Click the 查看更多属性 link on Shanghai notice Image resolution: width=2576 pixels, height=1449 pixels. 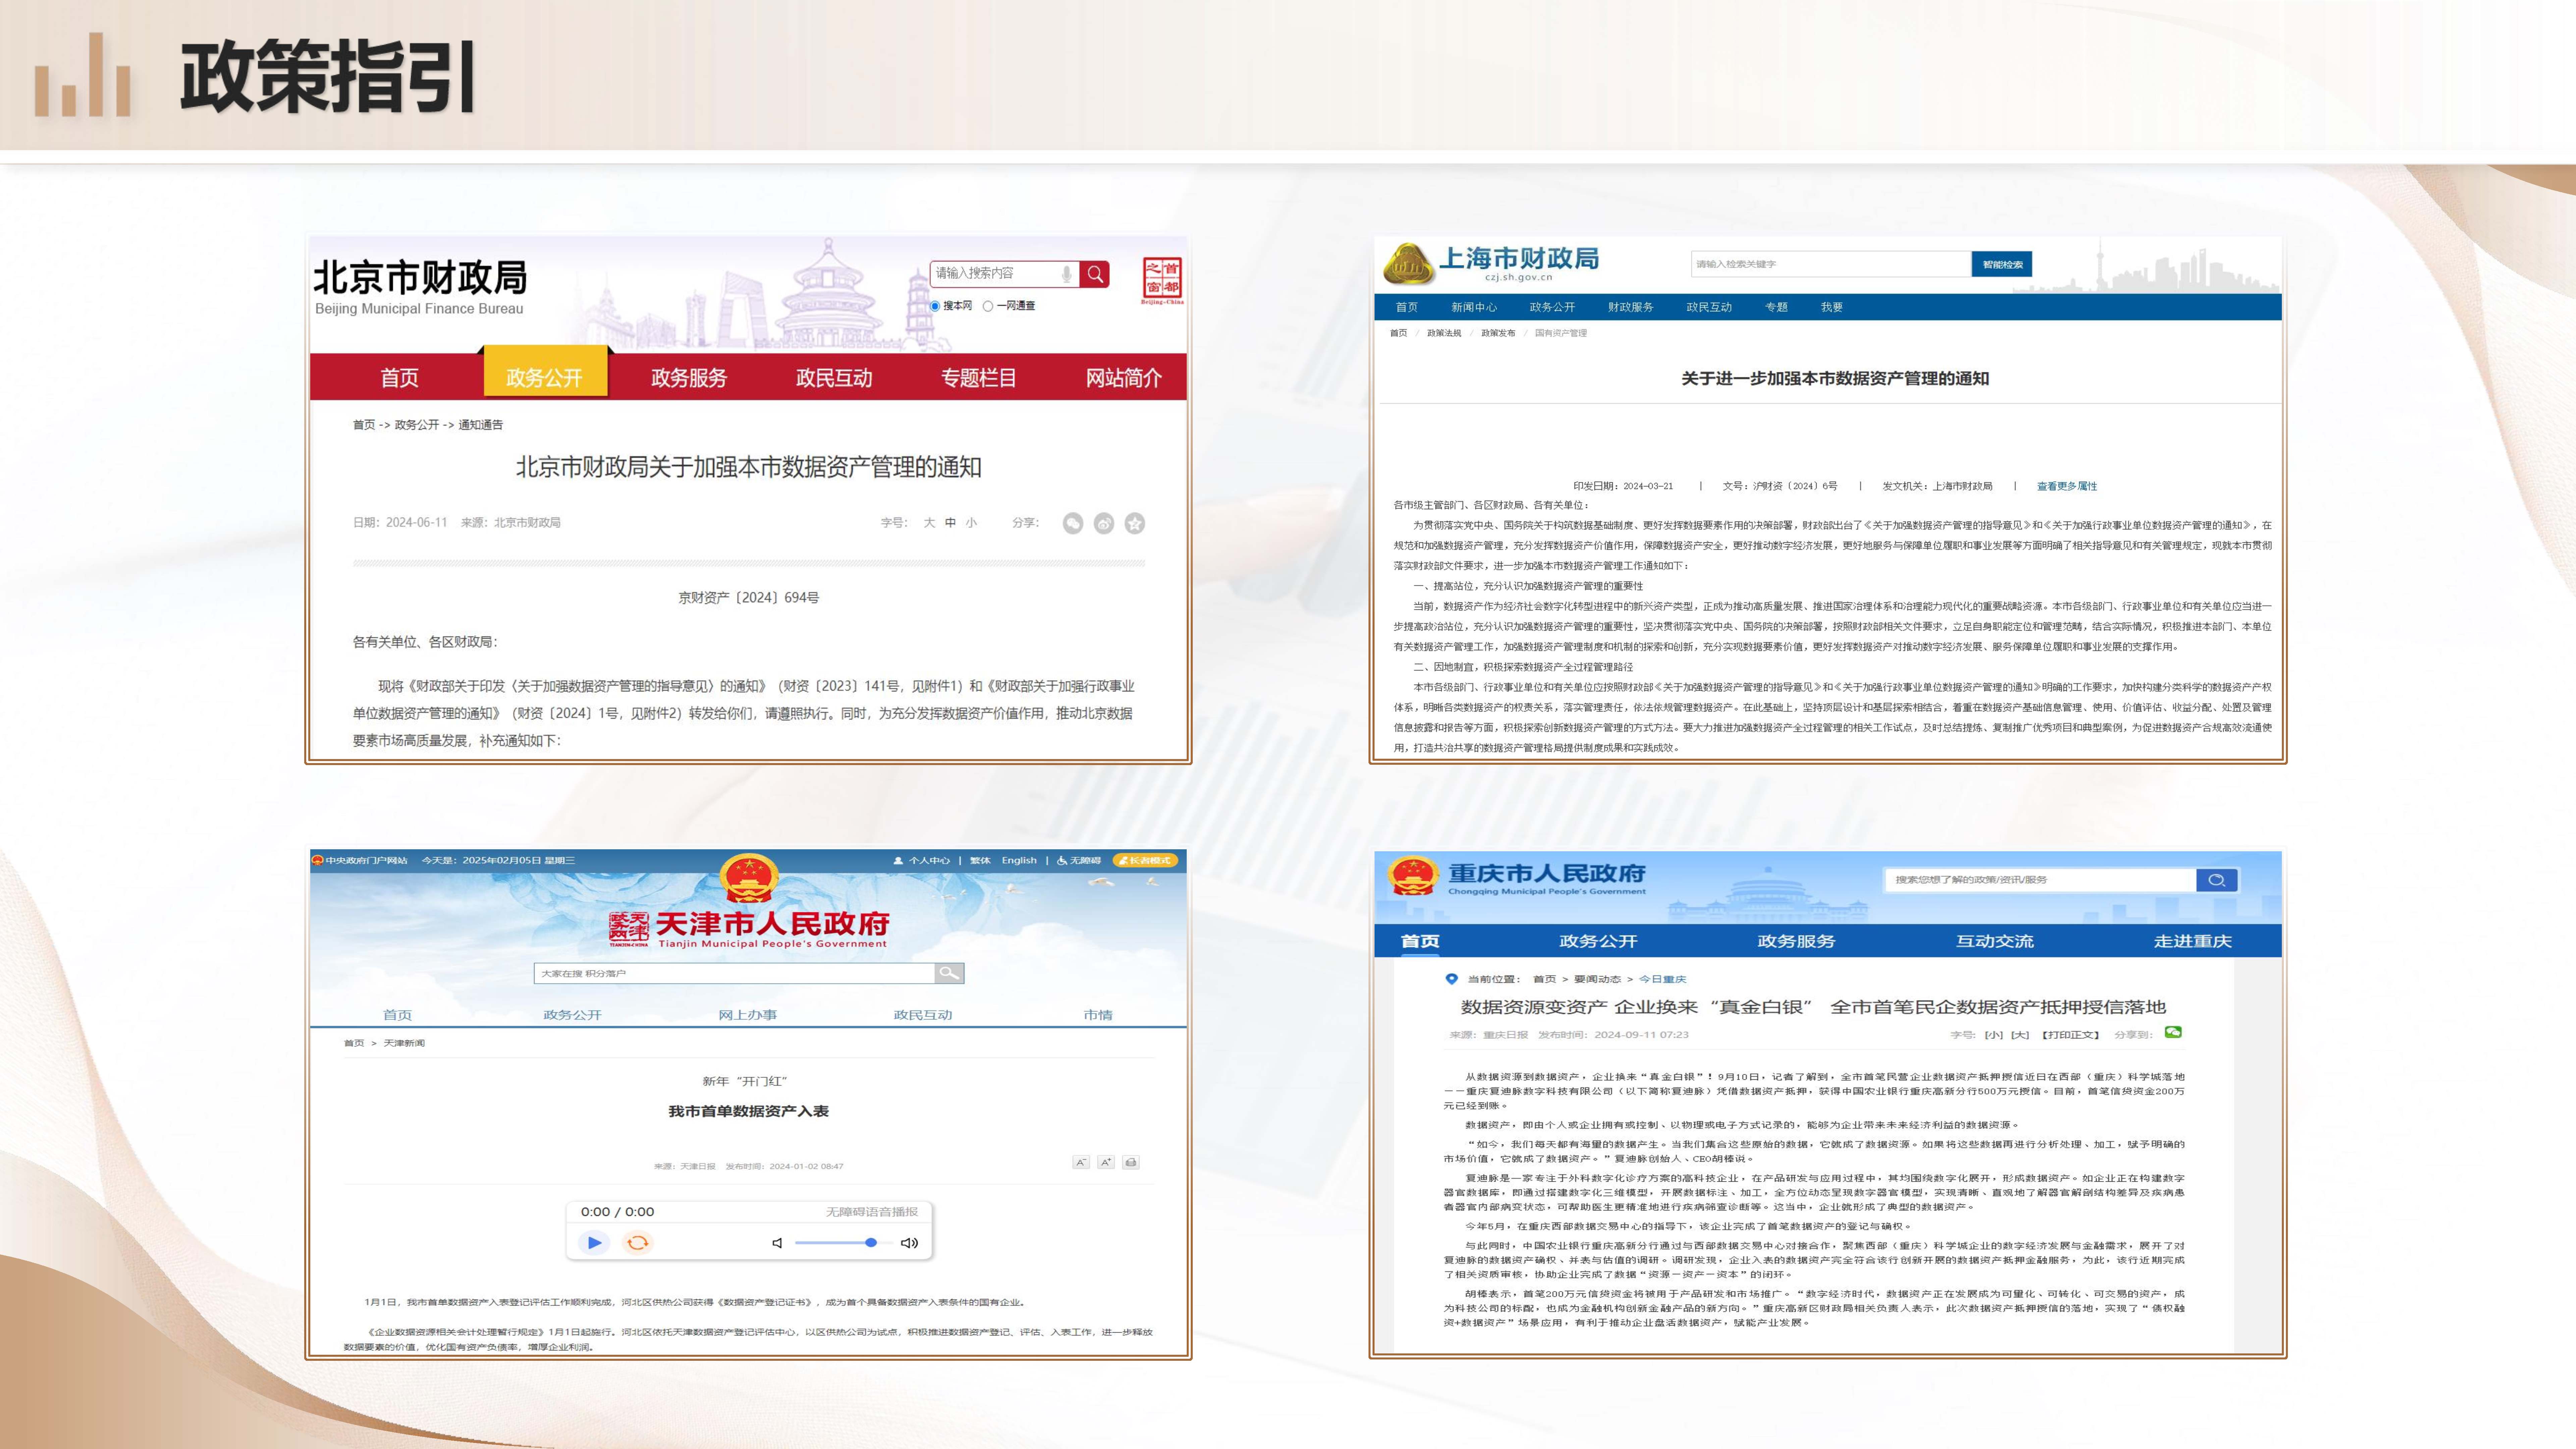[2067, 486]
